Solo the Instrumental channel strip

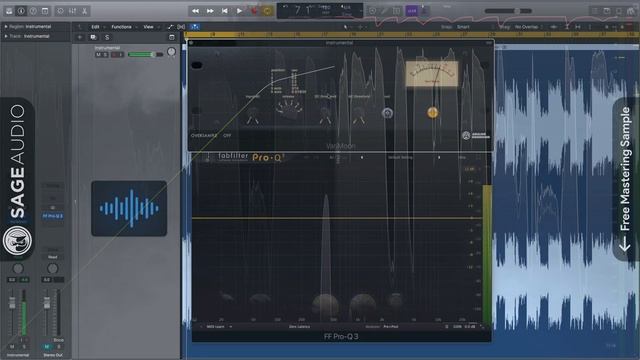(24, 347)
